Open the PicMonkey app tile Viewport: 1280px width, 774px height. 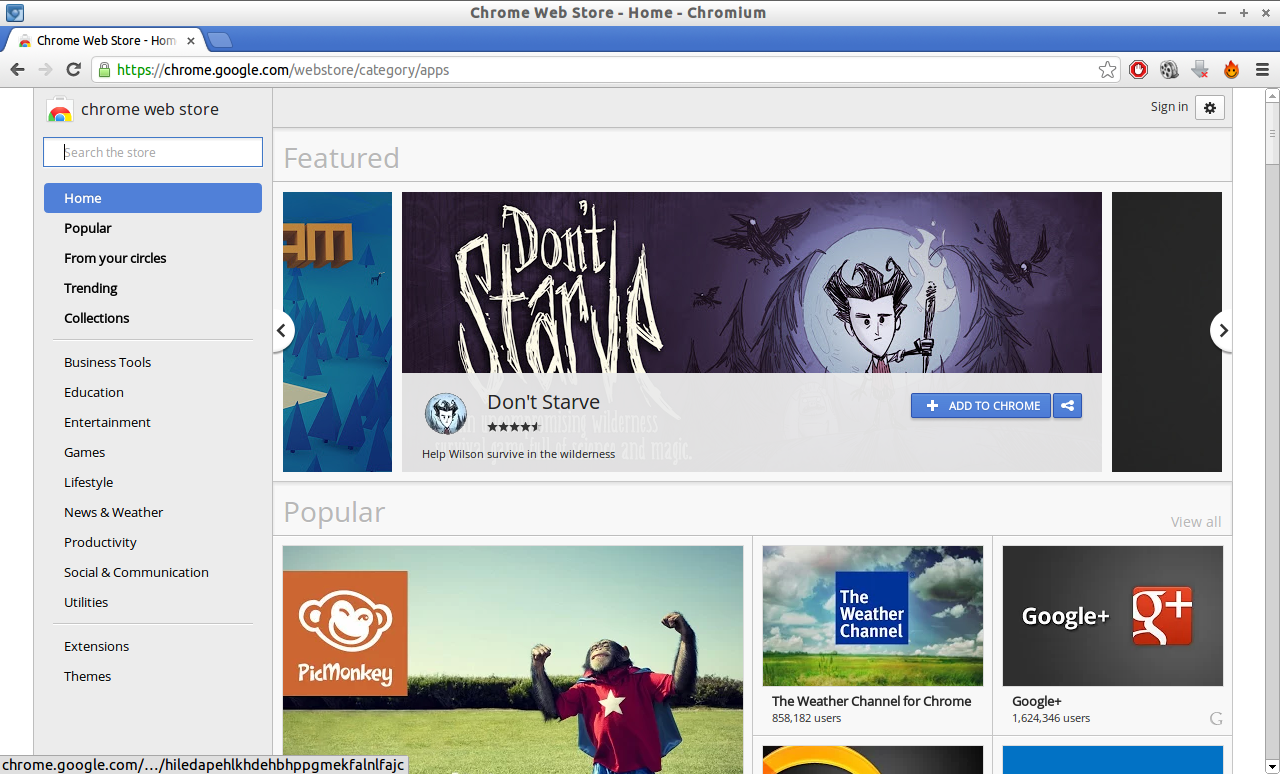coord(513,659)
